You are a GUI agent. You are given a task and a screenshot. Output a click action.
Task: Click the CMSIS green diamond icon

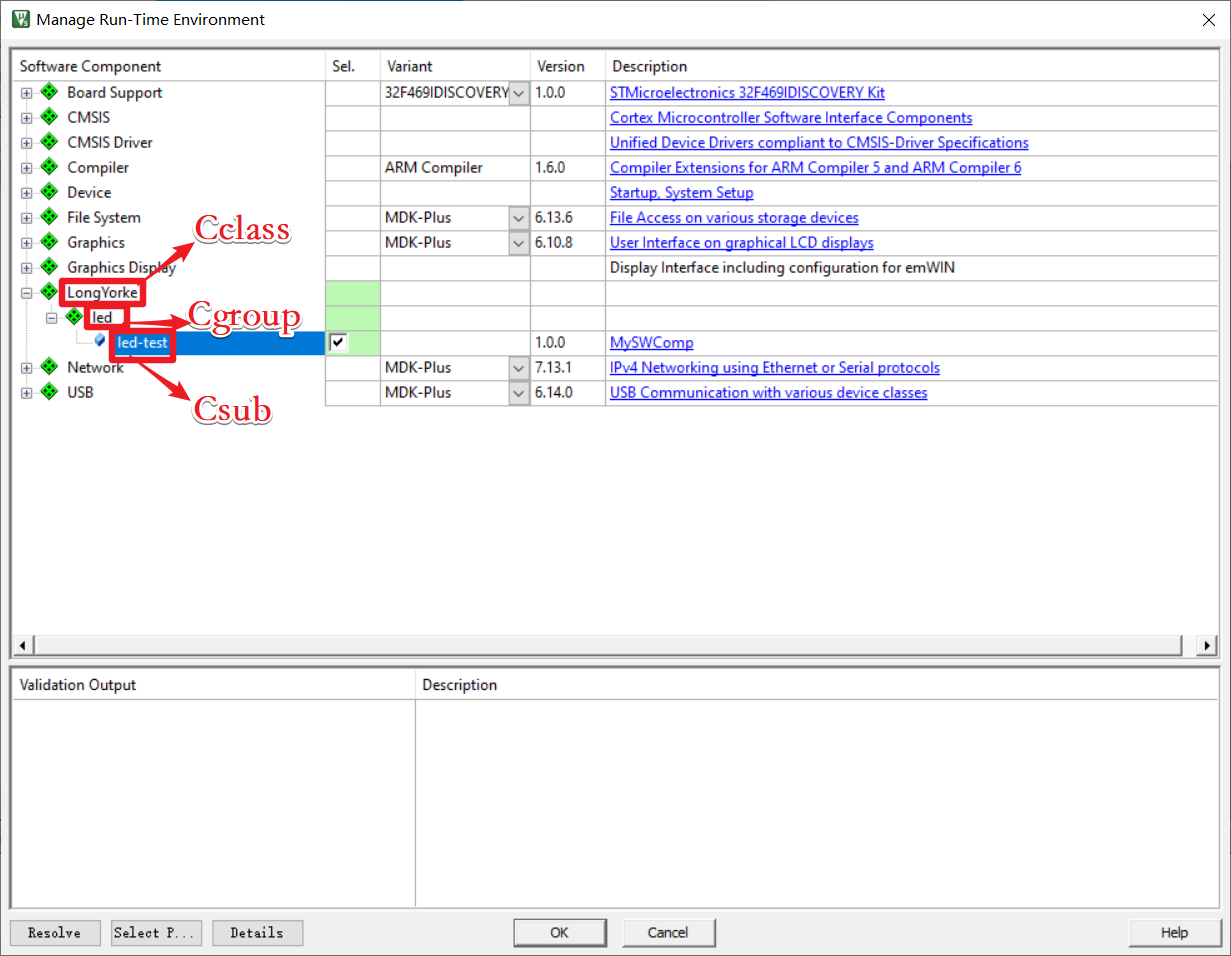(x=49, y=117)
